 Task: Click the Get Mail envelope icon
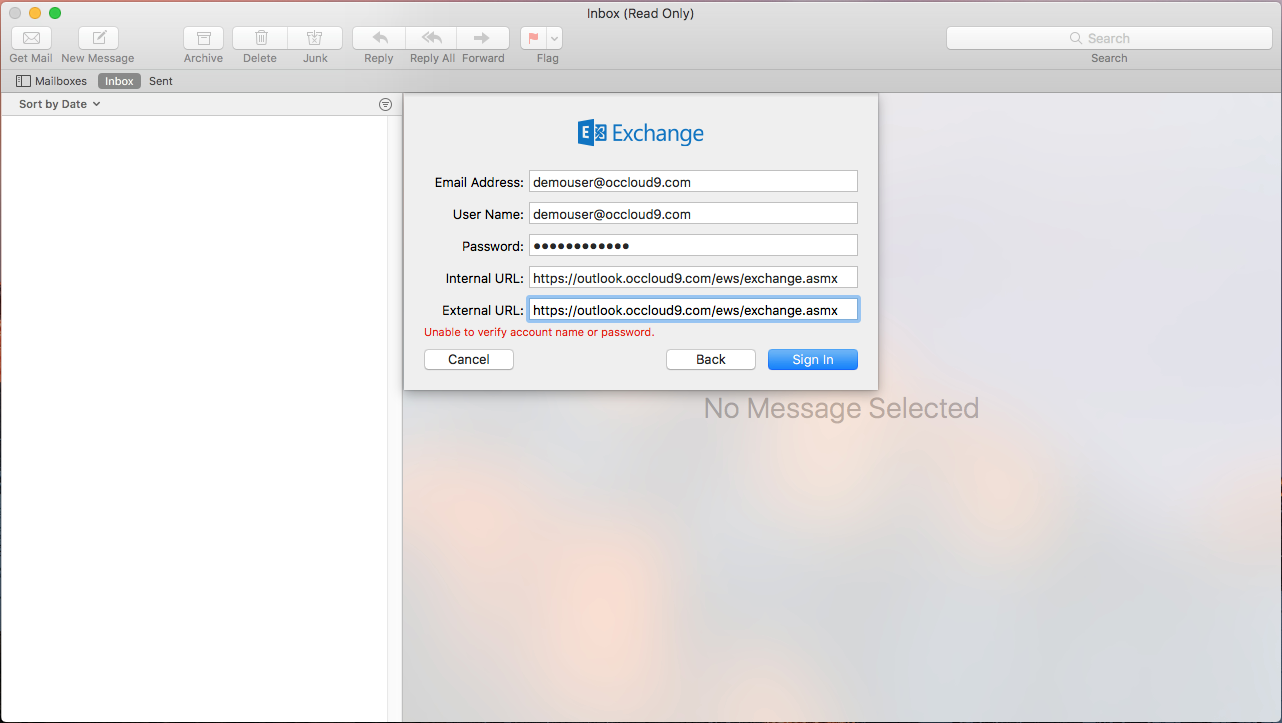click(31, 38)
